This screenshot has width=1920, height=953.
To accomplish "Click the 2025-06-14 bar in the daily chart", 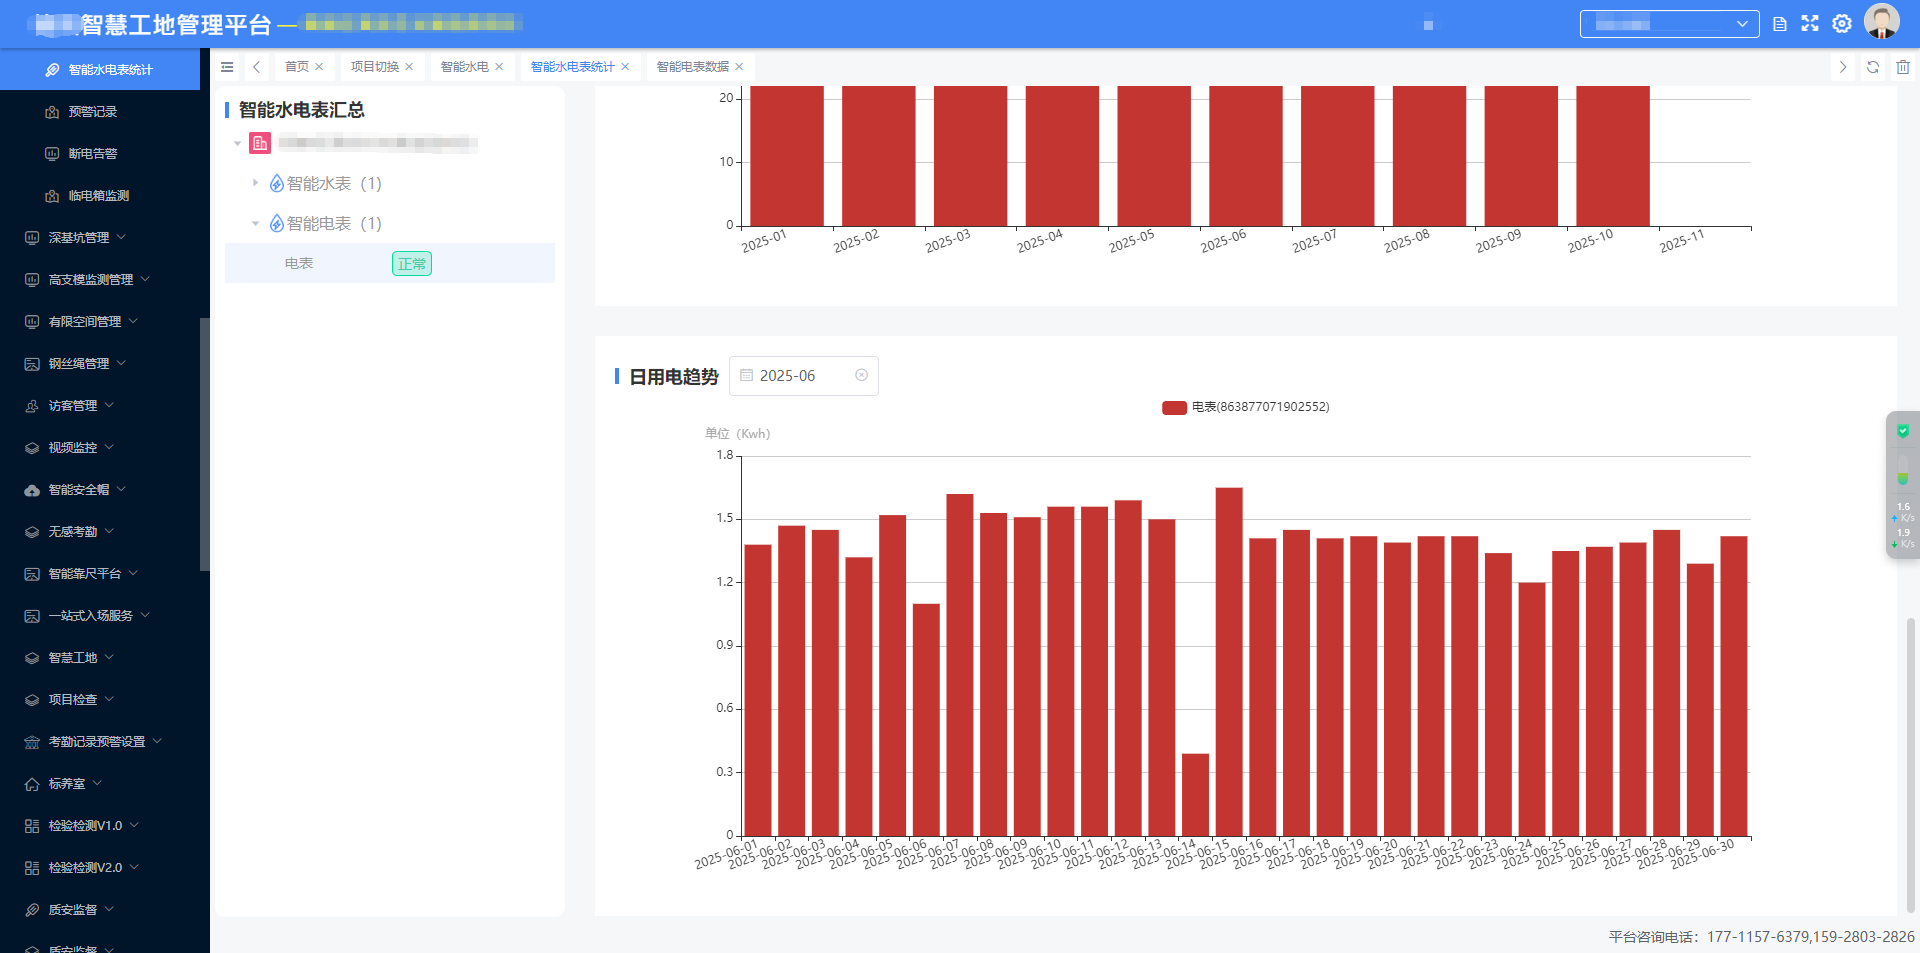I will point(1195,794).
